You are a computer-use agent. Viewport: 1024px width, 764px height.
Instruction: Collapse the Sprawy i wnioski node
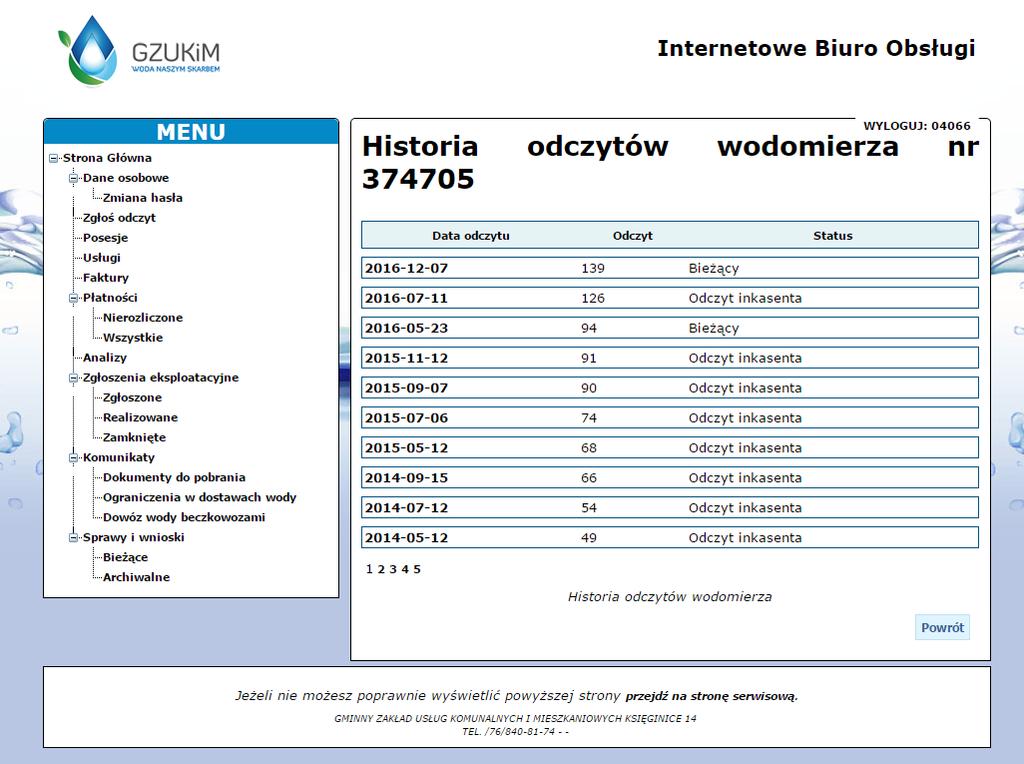coord(74,537)
